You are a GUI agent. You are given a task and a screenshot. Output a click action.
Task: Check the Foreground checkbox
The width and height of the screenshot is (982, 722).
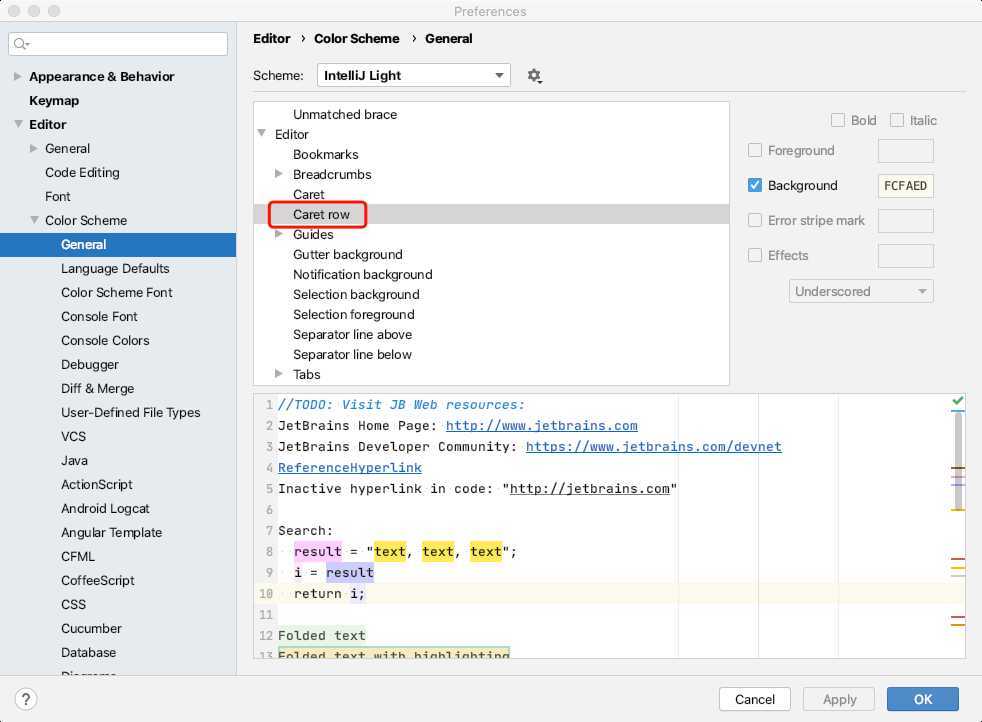(x=755, y=150)
